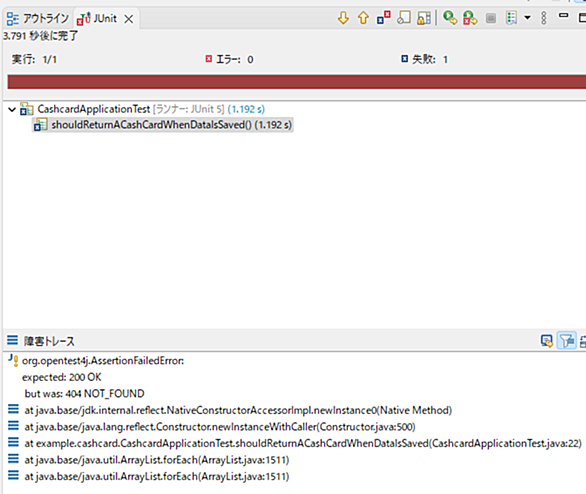
Task: Select CashcardApplicationTest test class row
Action: [x=142, y=109]
